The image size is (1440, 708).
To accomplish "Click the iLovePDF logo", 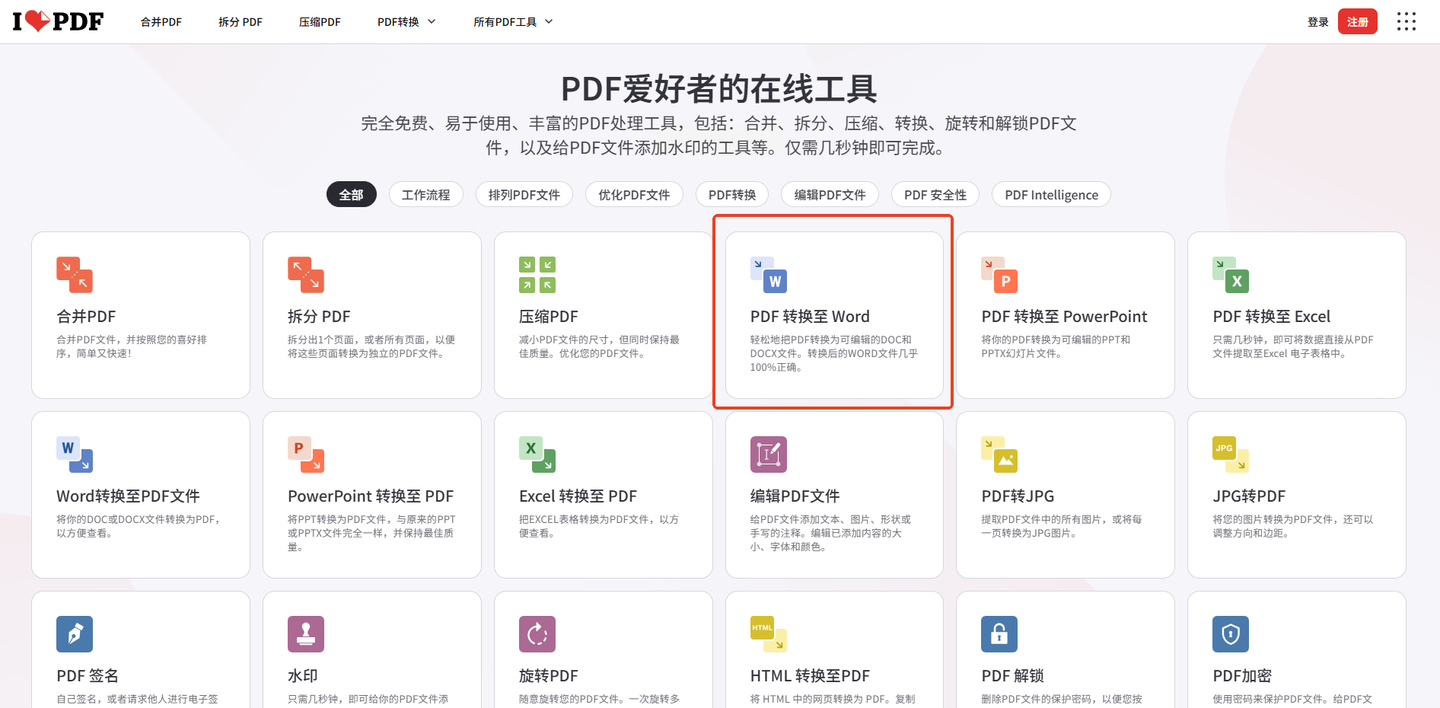I will click(58, 21).
